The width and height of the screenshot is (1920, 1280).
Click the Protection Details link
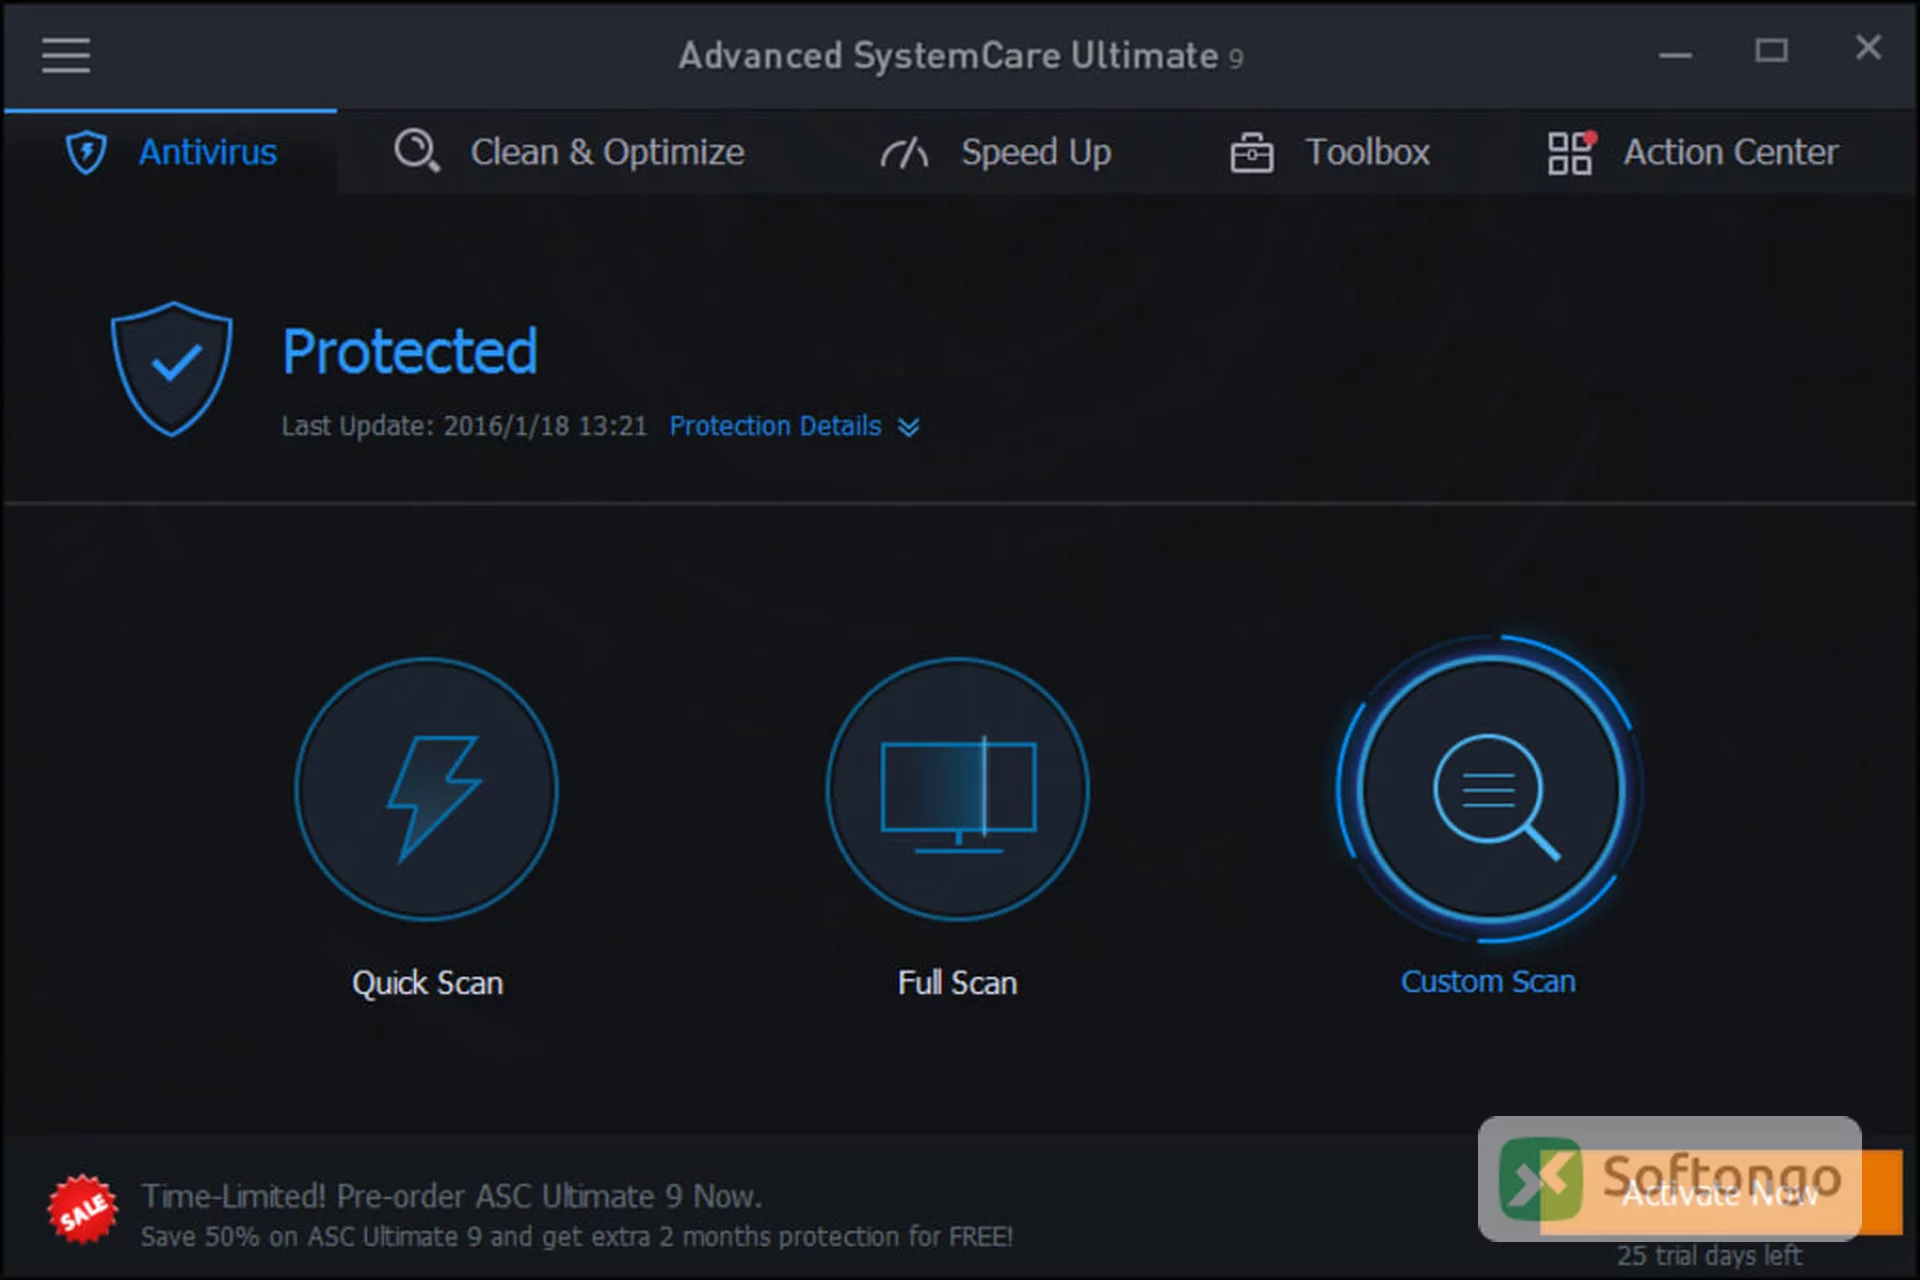point(775,426)
